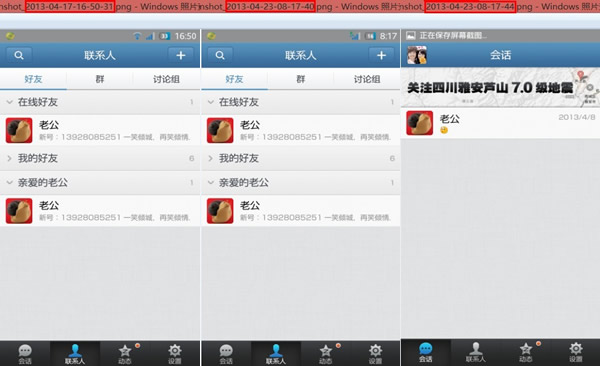Screen dimensions: 600x366
Task: Tap battery icon in the 8:17 status bar
Action: (370, 36)
